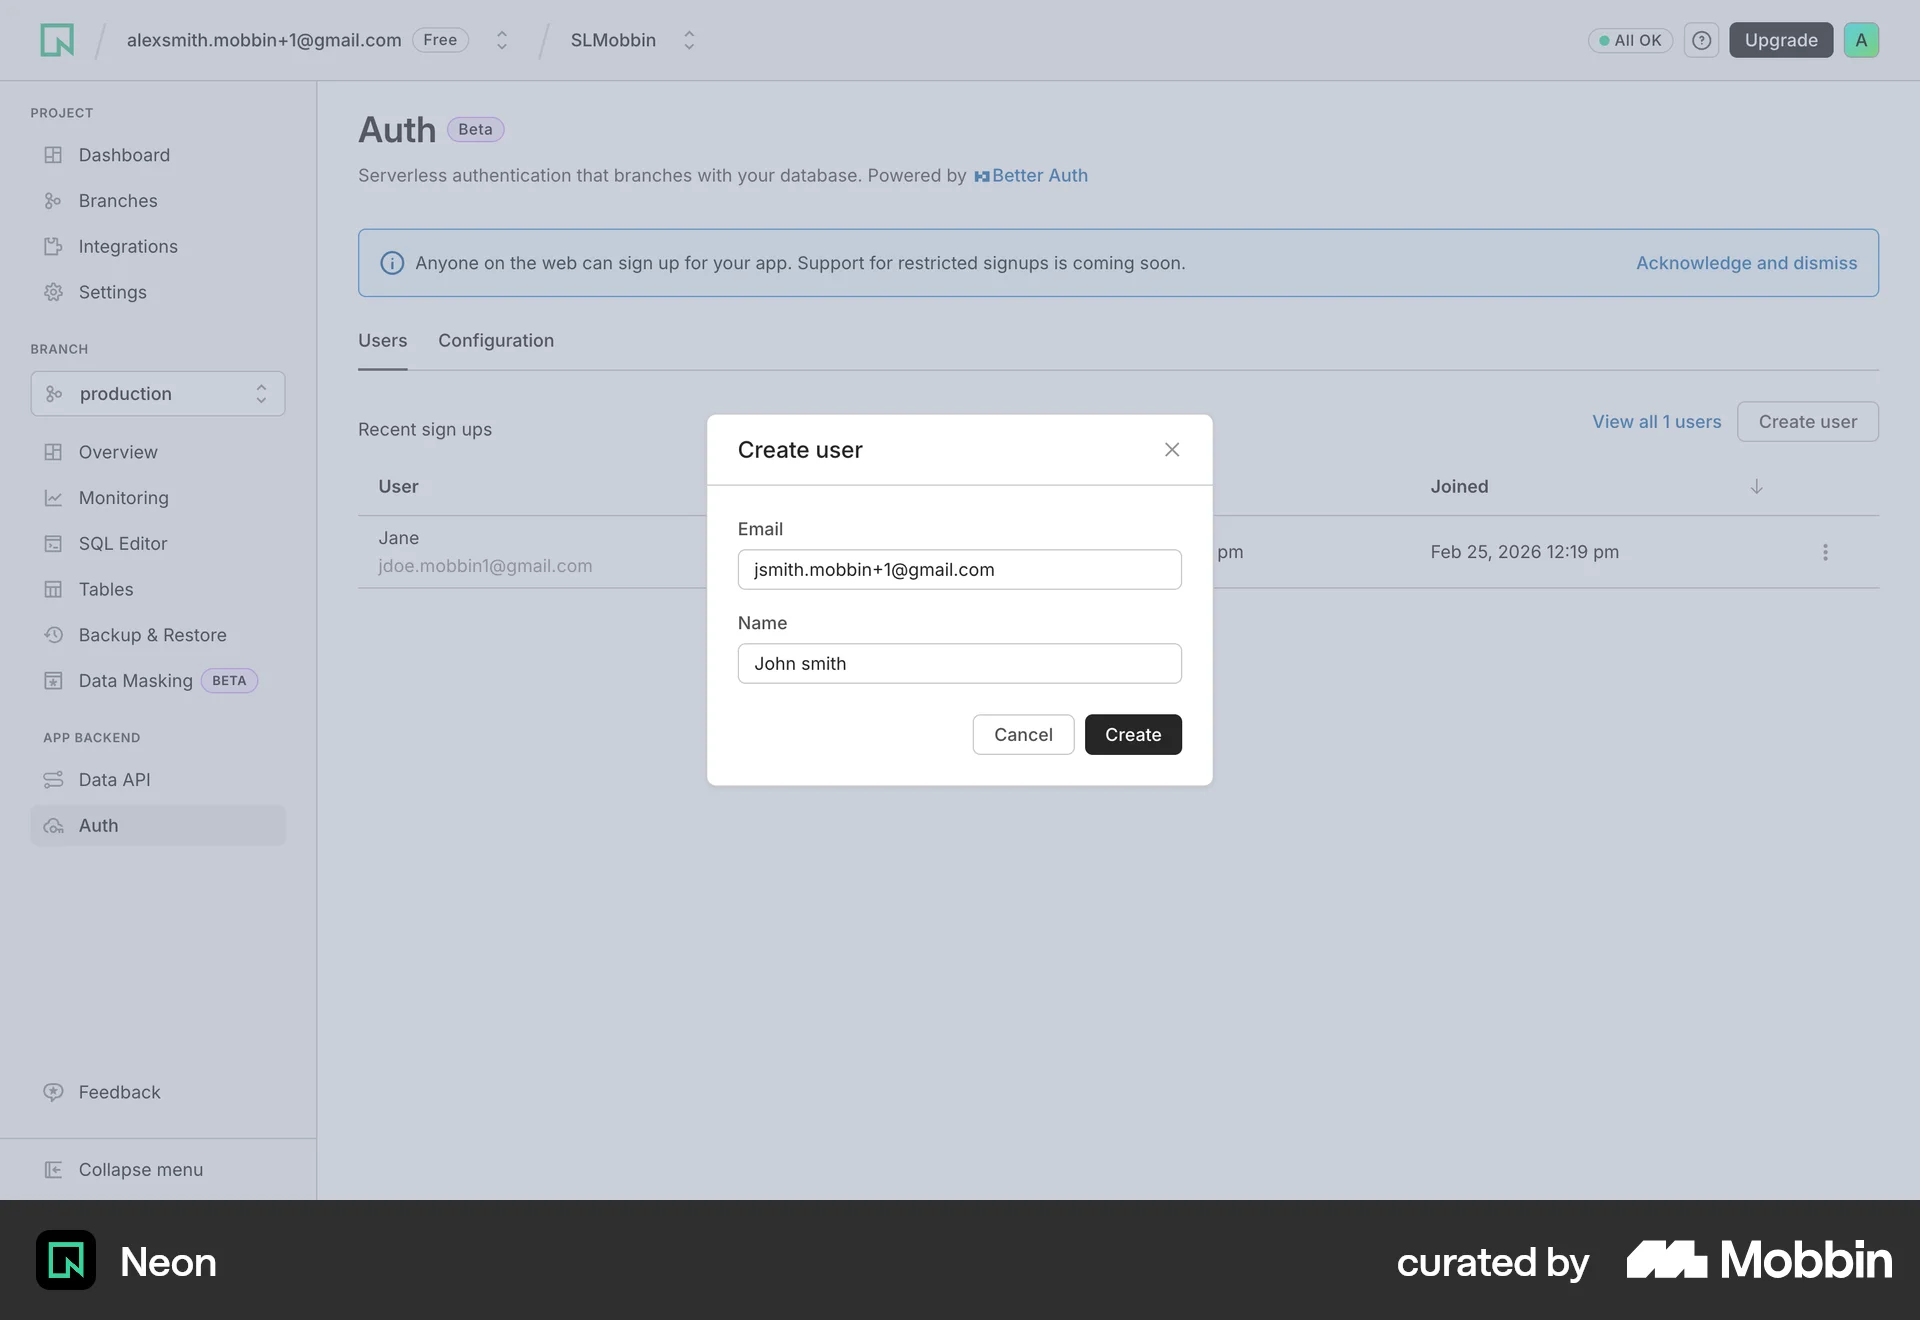1920x1320 pixels.
Task: Click the Upgrade button
Action: point(1781,40)
